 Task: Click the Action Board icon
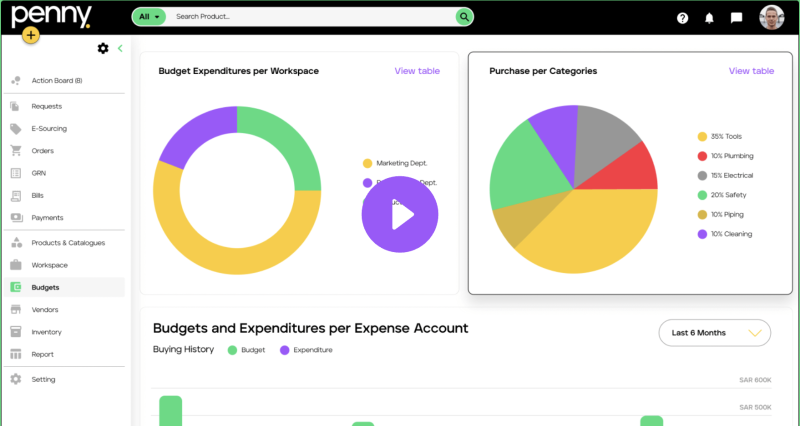click(16, 81)
